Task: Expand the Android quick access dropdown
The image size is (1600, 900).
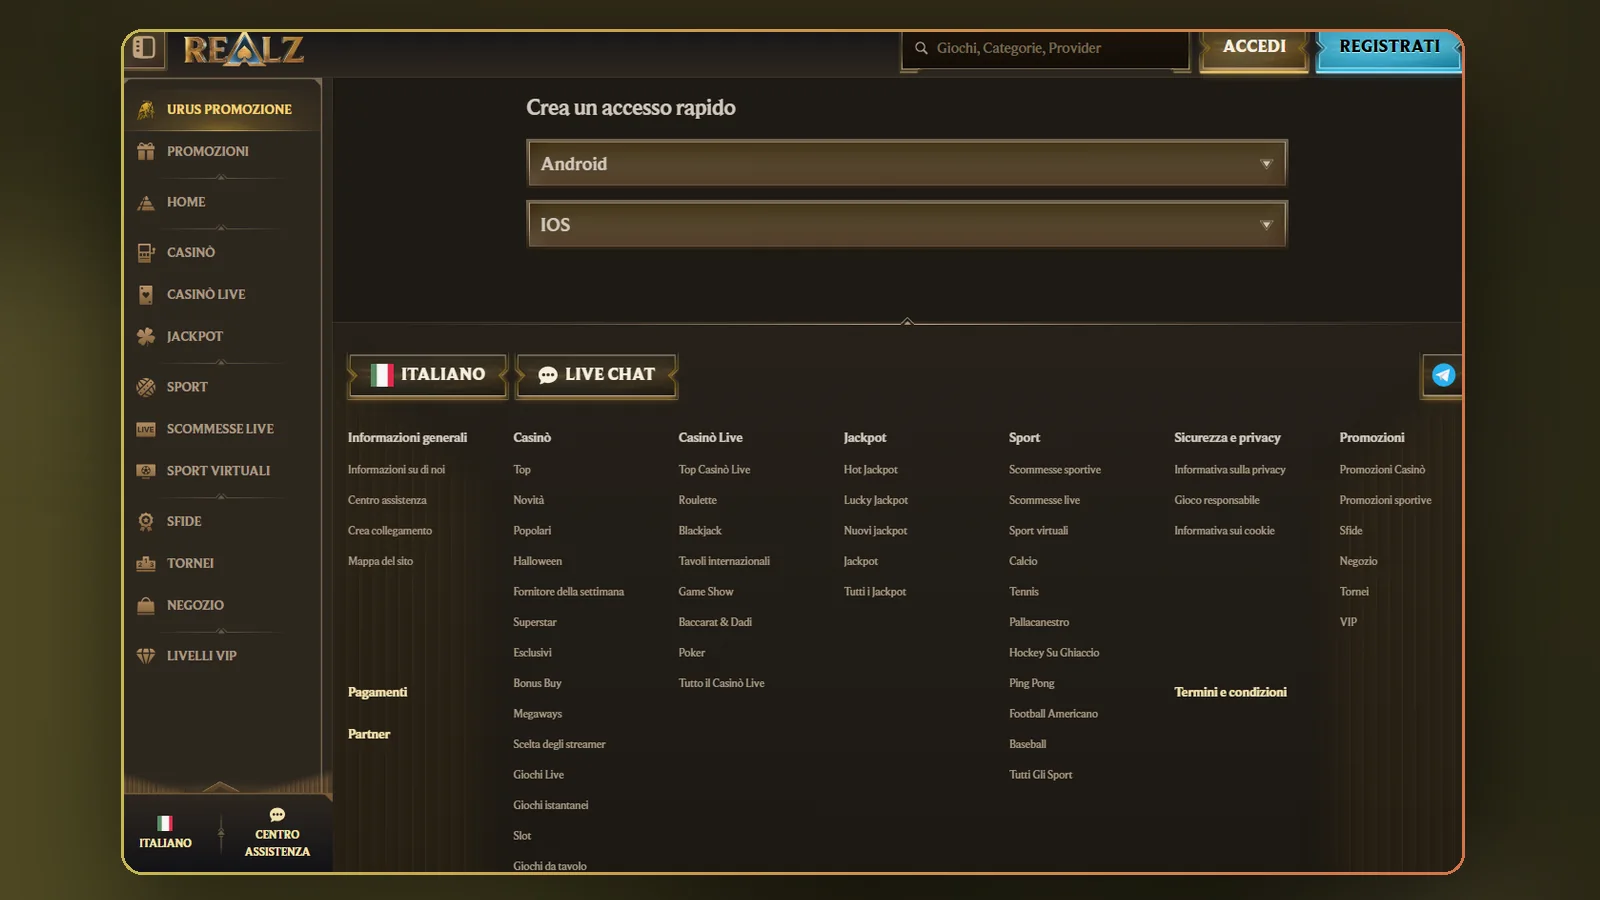Action: point(907,163)
